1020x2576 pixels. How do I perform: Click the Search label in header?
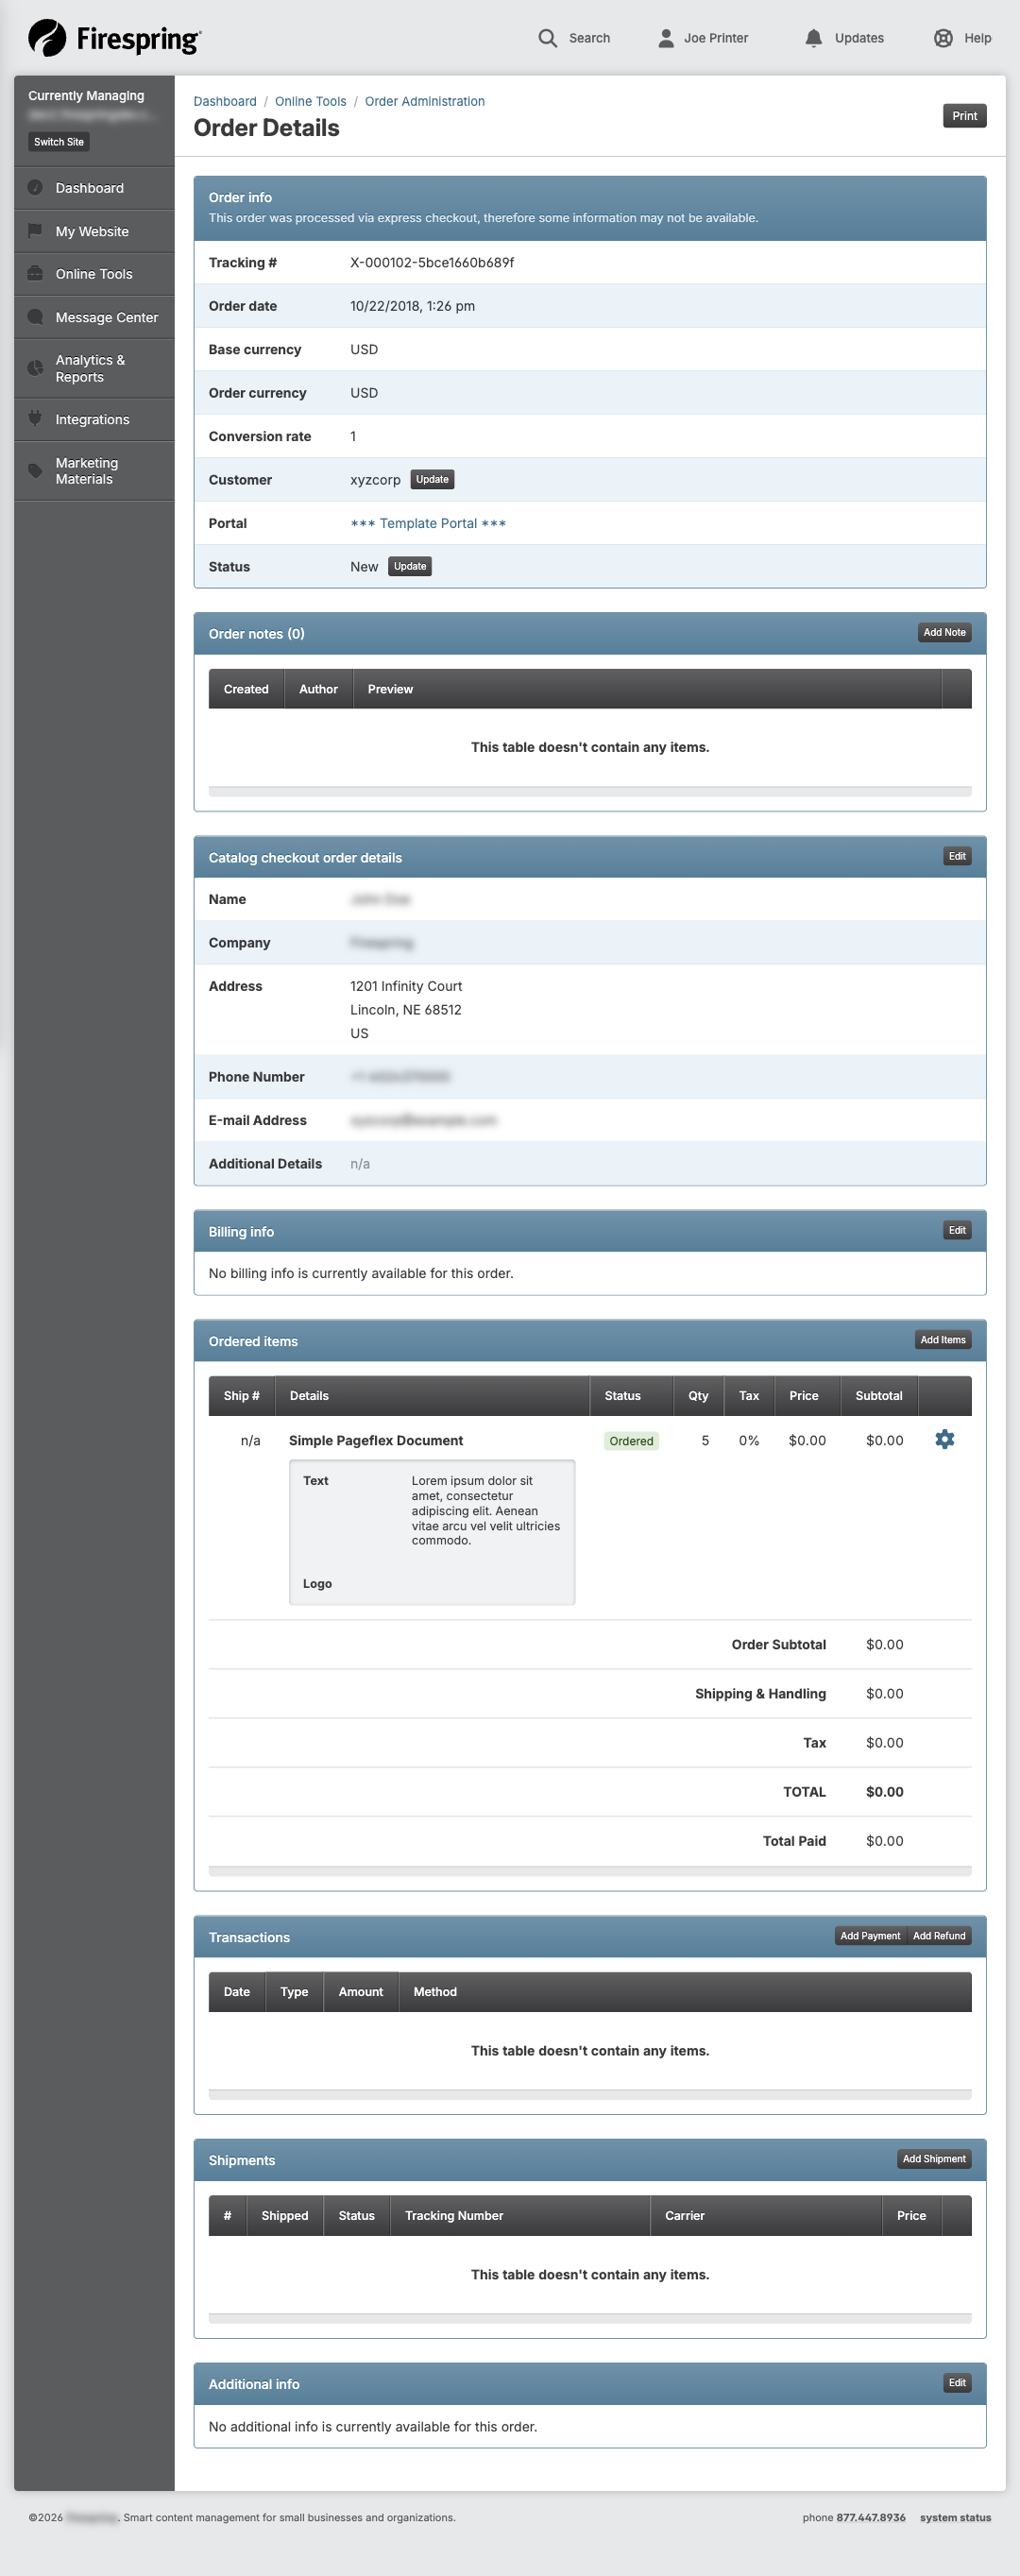(589, 38)
